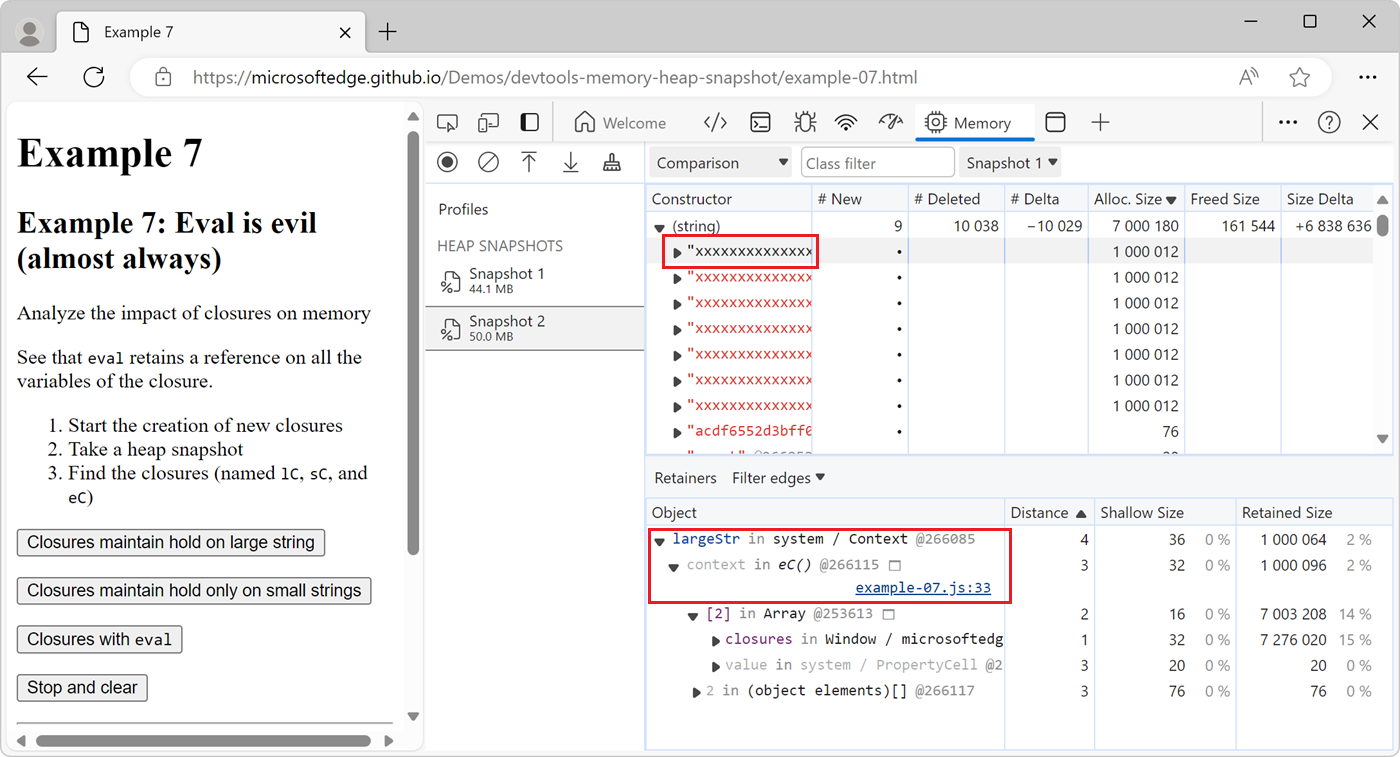1400x757 pixels.
Task: Click the Stop and clear button
Action: (82, 688)
